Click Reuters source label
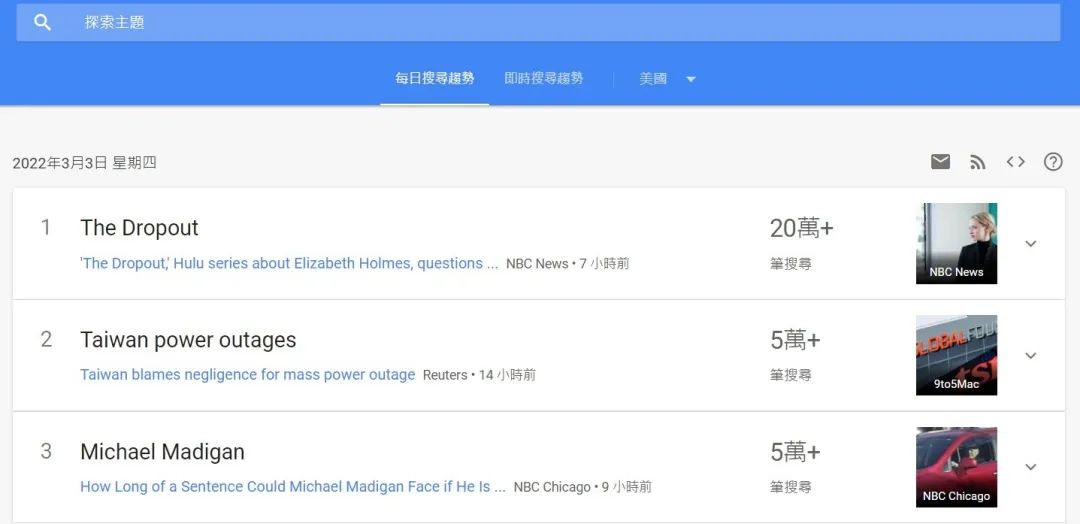The width and height of the screenshot is (1080, 524). tap(445, 375)
